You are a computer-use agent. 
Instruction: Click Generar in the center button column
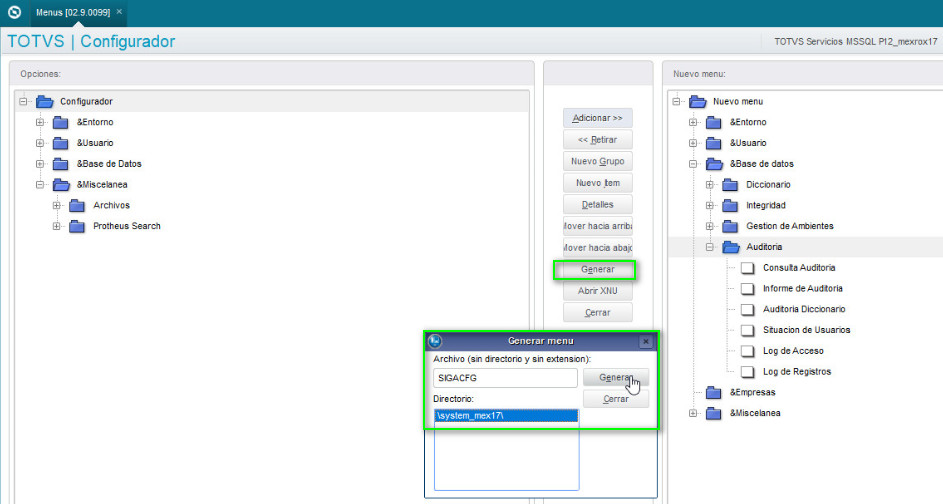pos(598,269)
